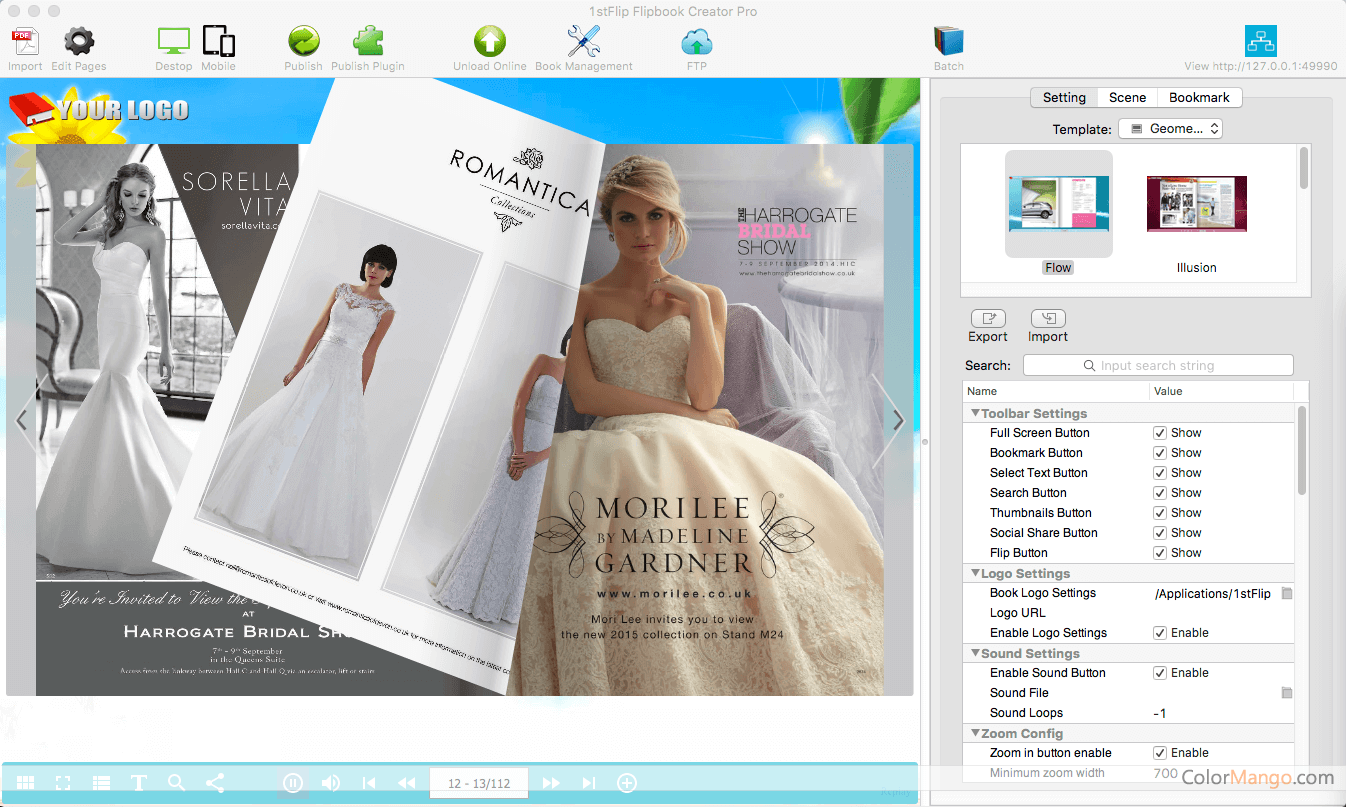Flip to previous page using left arrow
The width and height of the screenshot is (1346, 807).
(21, 421)
